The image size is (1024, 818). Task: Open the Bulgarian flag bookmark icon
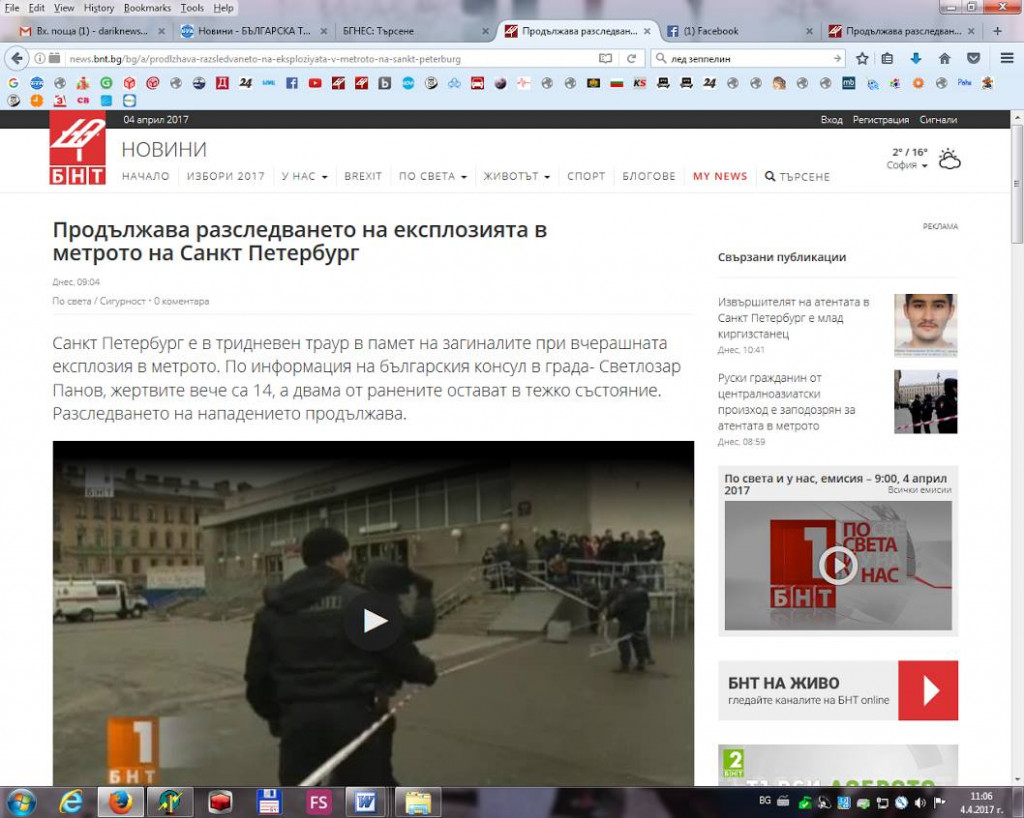click(616, 83)
